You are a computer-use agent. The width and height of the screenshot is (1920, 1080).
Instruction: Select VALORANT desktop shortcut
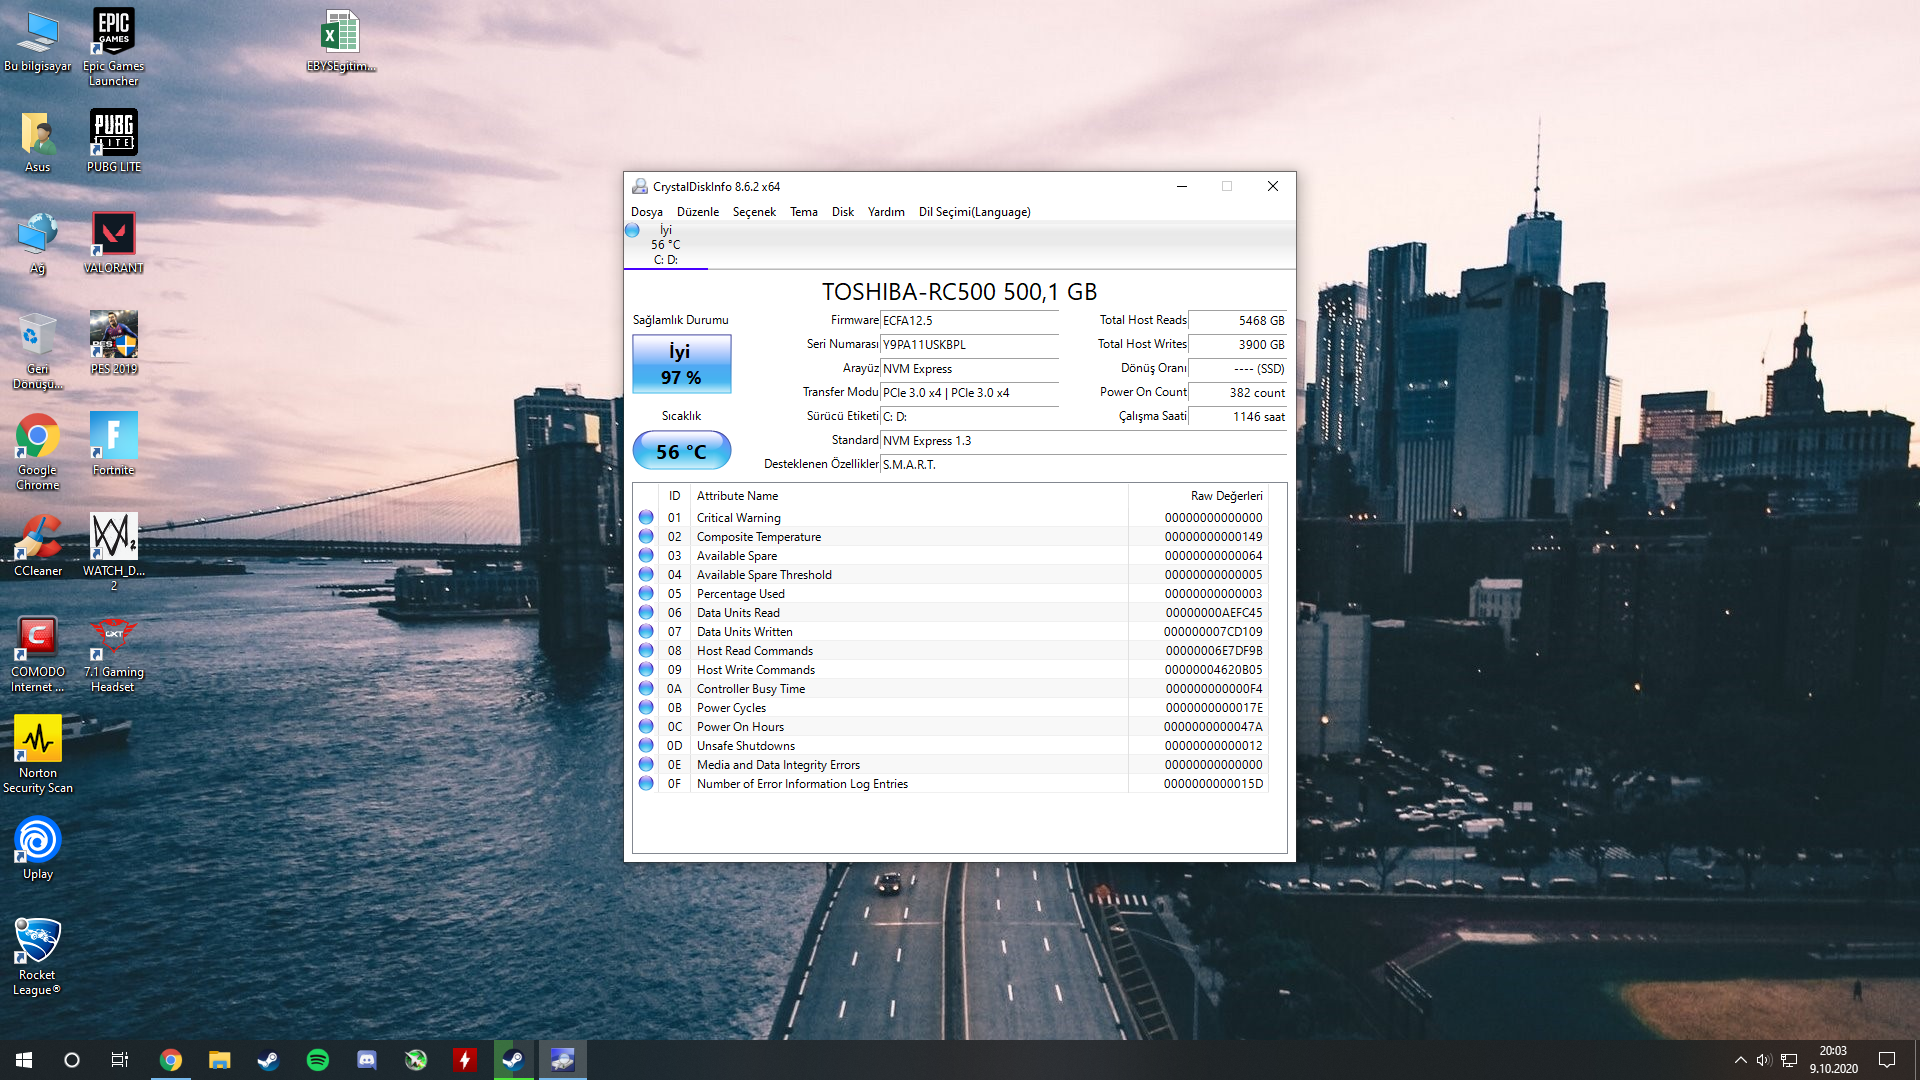(x=113, y=243)
